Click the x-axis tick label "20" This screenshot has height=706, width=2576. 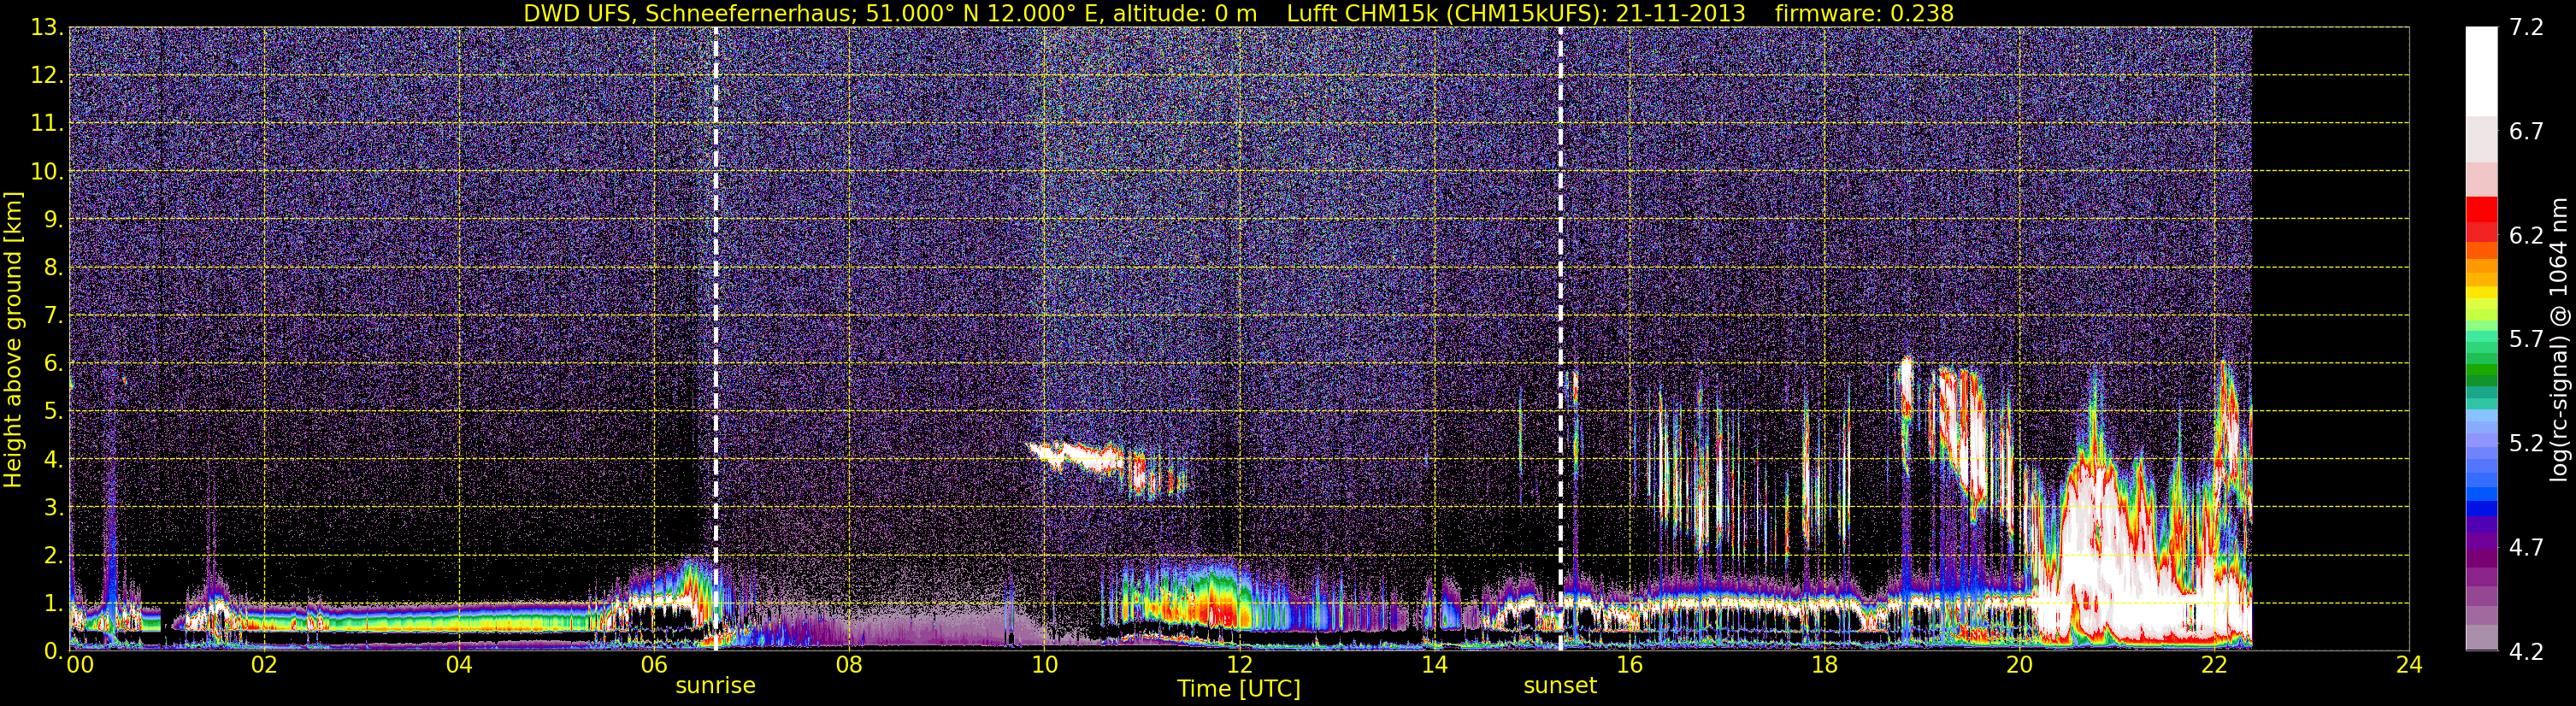[x=2019, y=666]
